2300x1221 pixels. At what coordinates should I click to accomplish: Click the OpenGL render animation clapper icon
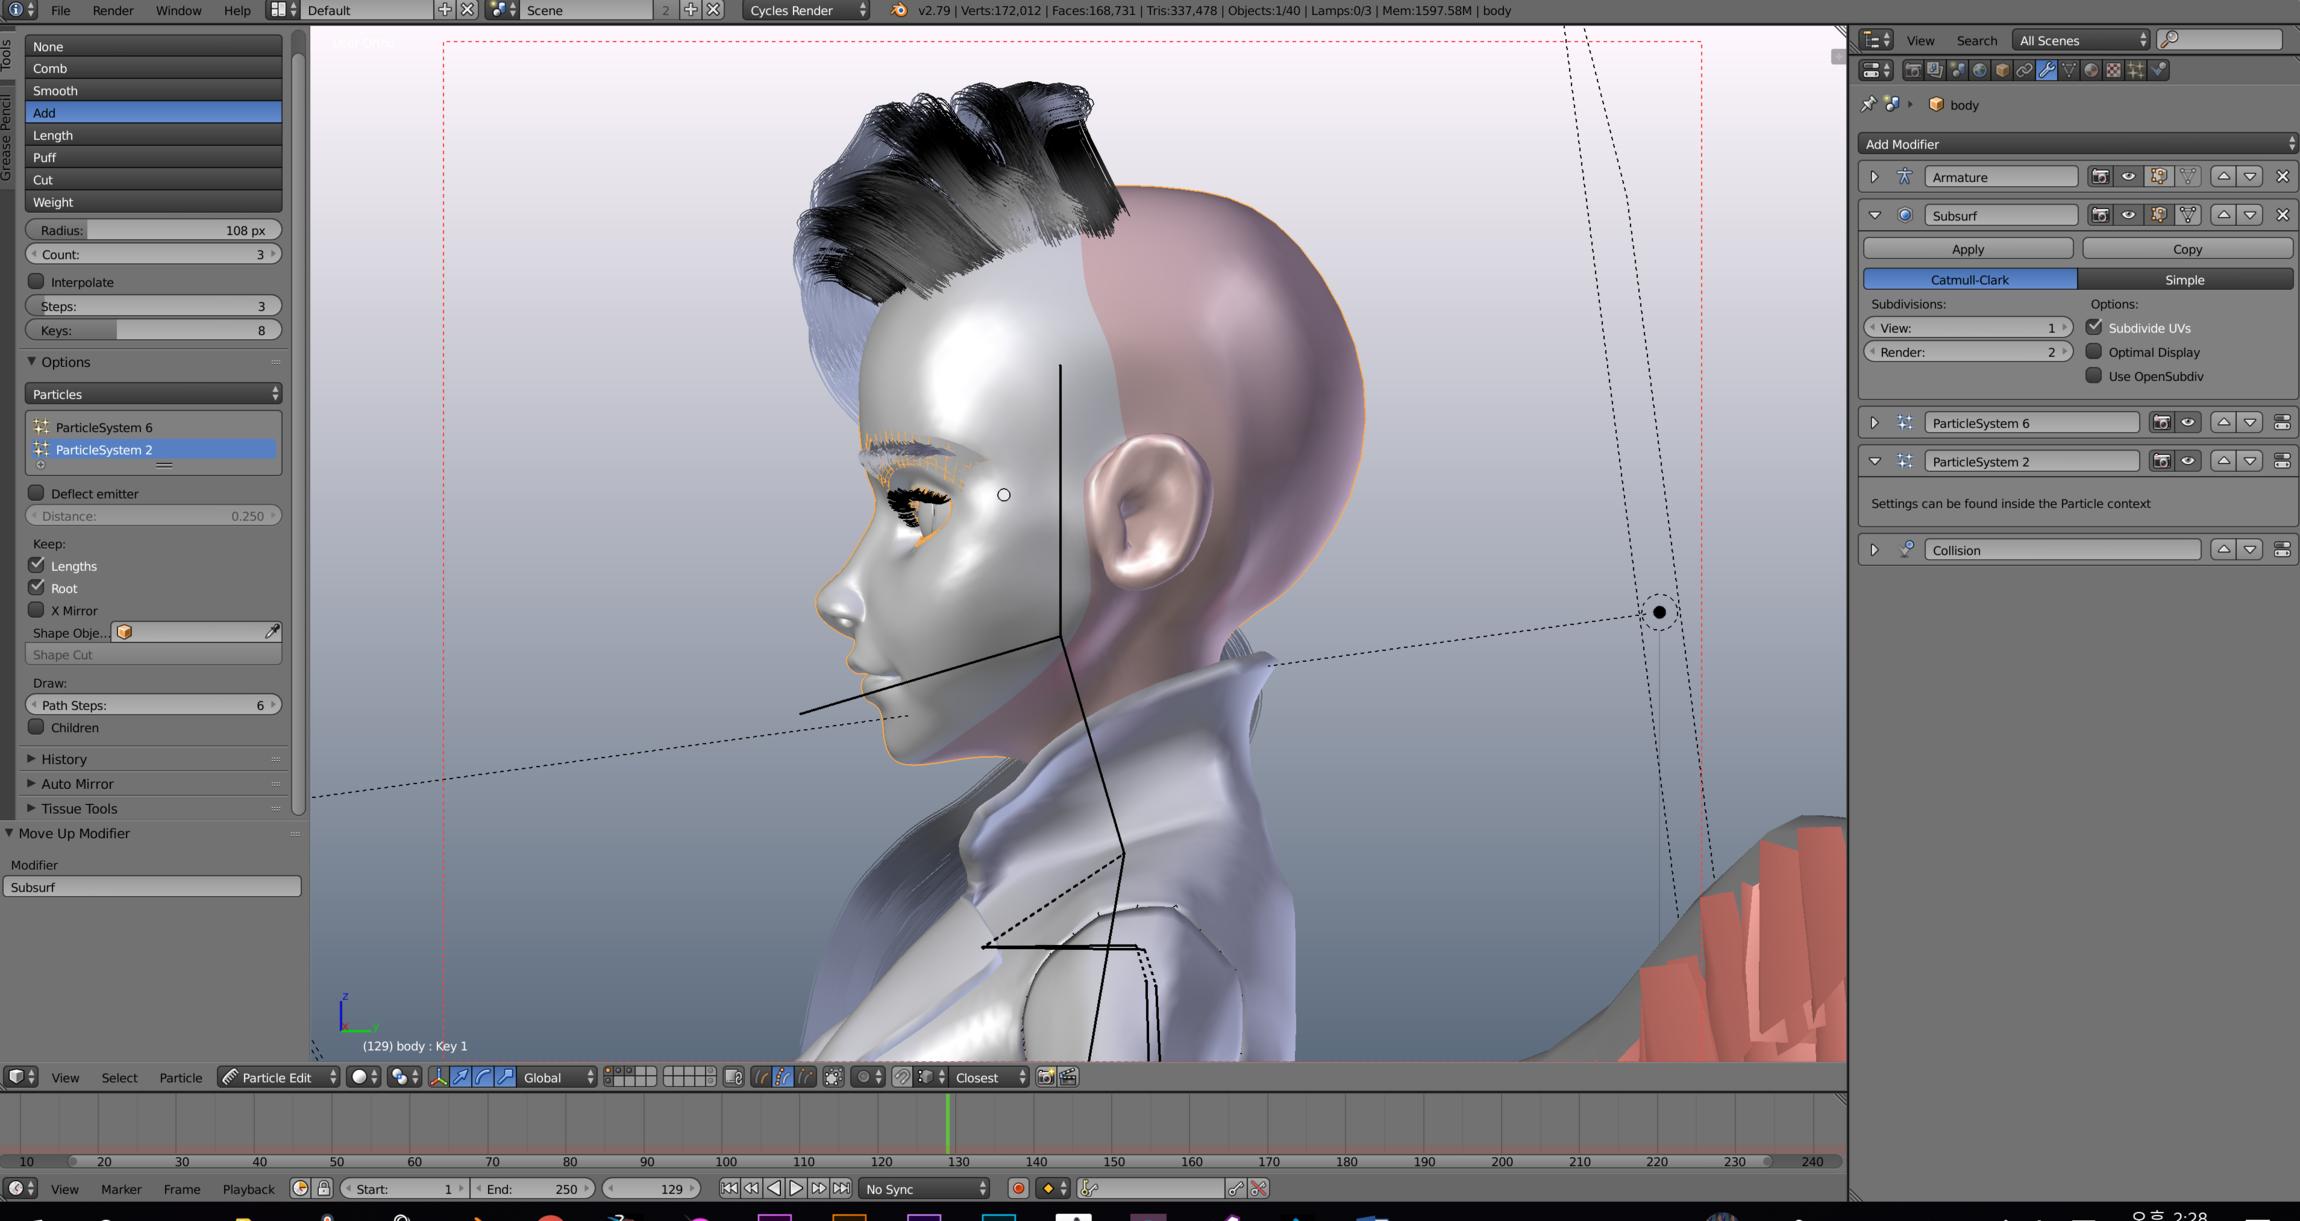[1068, 1077]
